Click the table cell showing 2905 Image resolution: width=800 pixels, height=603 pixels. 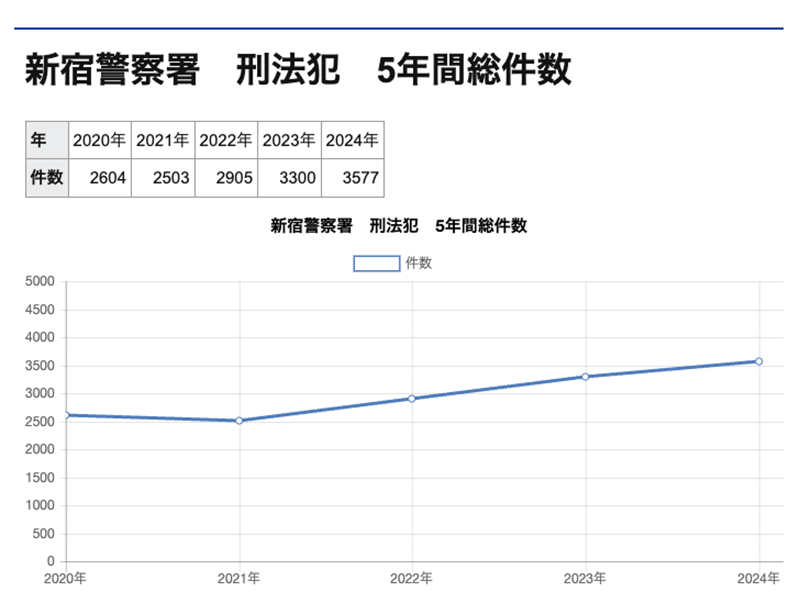click(x=227, y=178)
